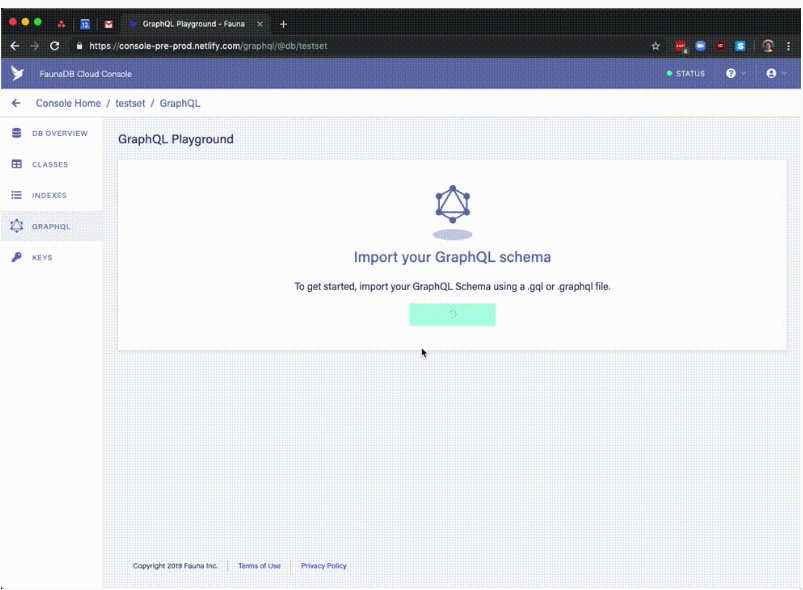Open Classes in sidebar

52,164
